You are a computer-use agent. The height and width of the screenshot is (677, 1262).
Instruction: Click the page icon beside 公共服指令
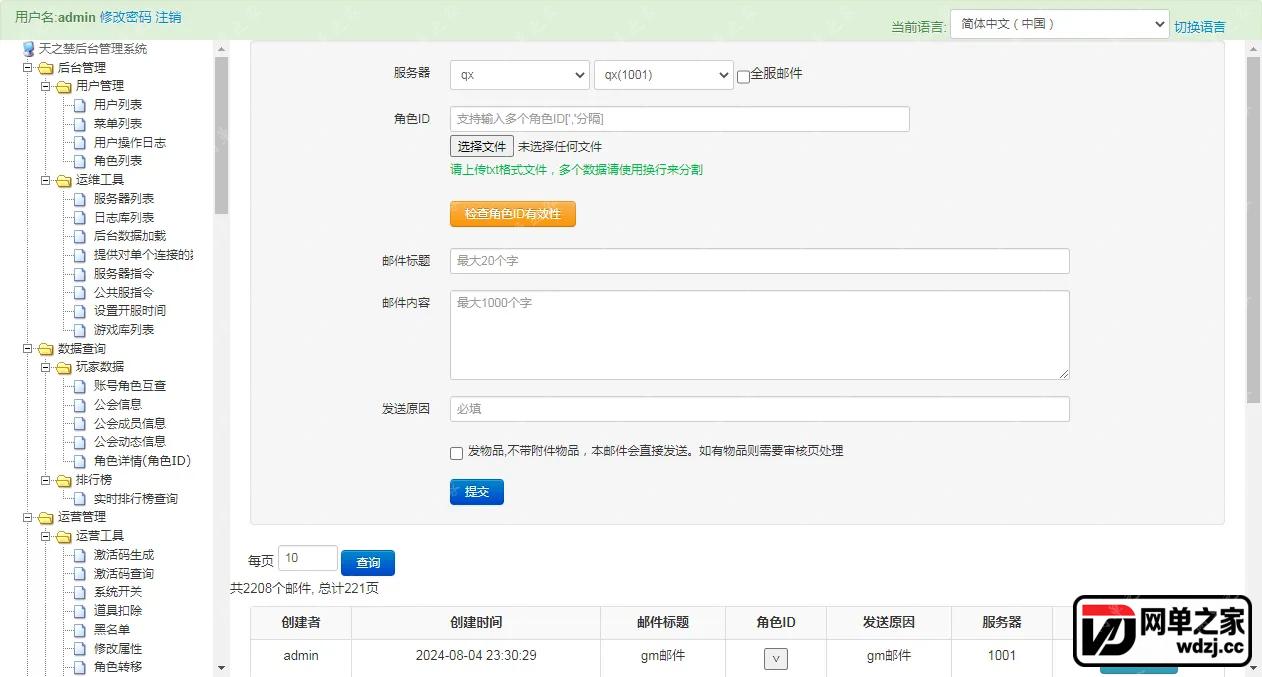tap(81, 293)
